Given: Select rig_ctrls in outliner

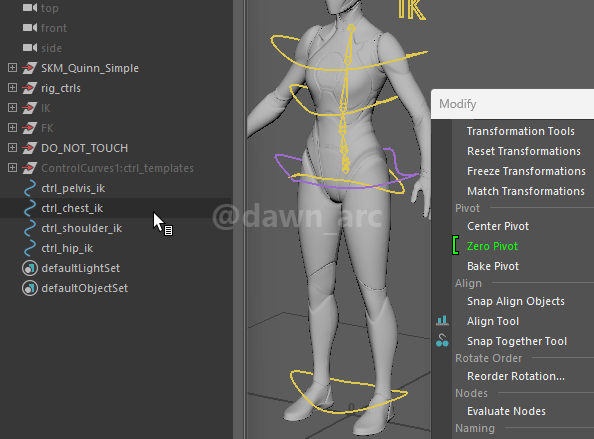Looking at the screenshot, I should coord(61,88).
